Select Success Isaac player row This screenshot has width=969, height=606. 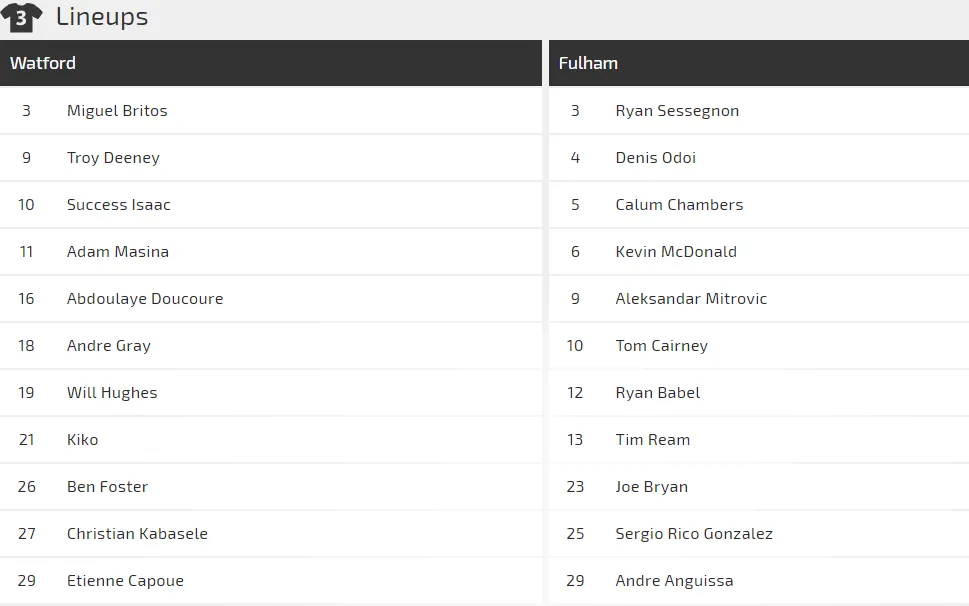[x=118, y=205]
